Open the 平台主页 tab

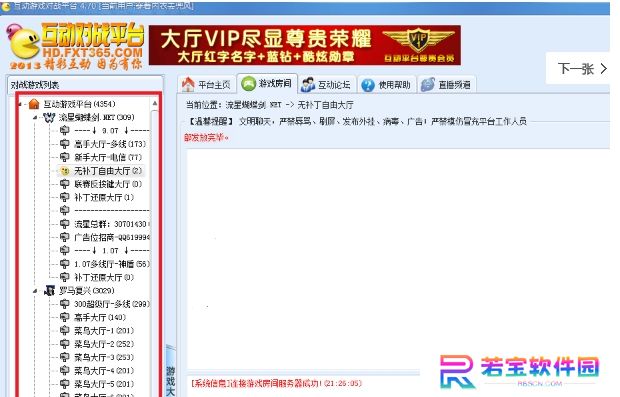pyautogui.click(x=206, y=85)
